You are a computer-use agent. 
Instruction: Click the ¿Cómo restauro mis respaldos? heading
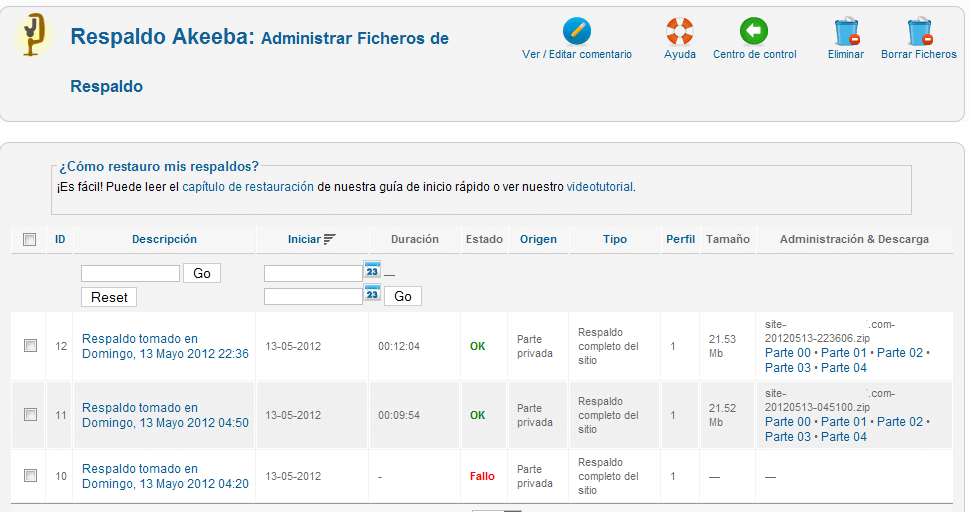159,166
